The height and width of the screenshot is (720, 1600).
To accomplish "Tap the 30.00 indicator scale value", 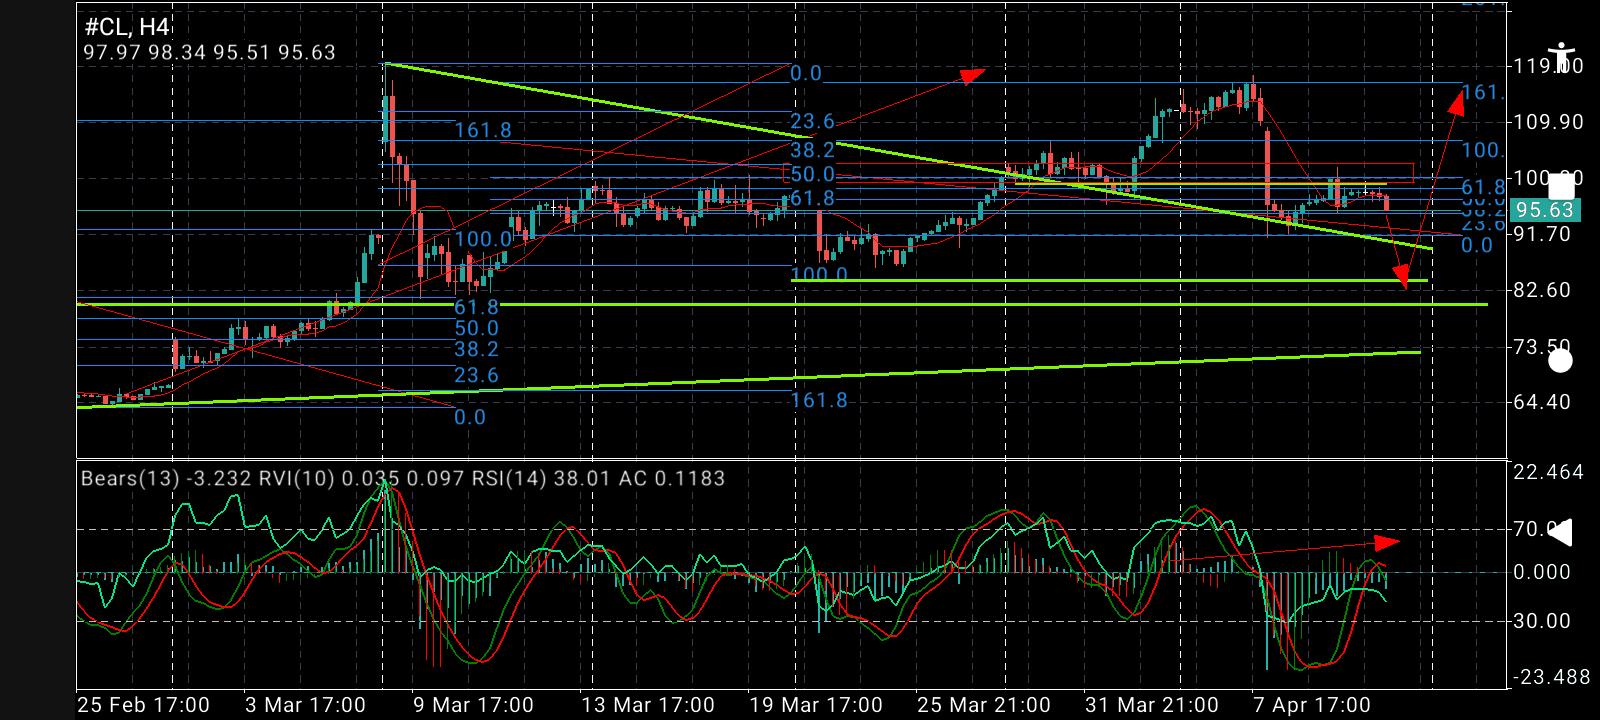I will 1543,621.
